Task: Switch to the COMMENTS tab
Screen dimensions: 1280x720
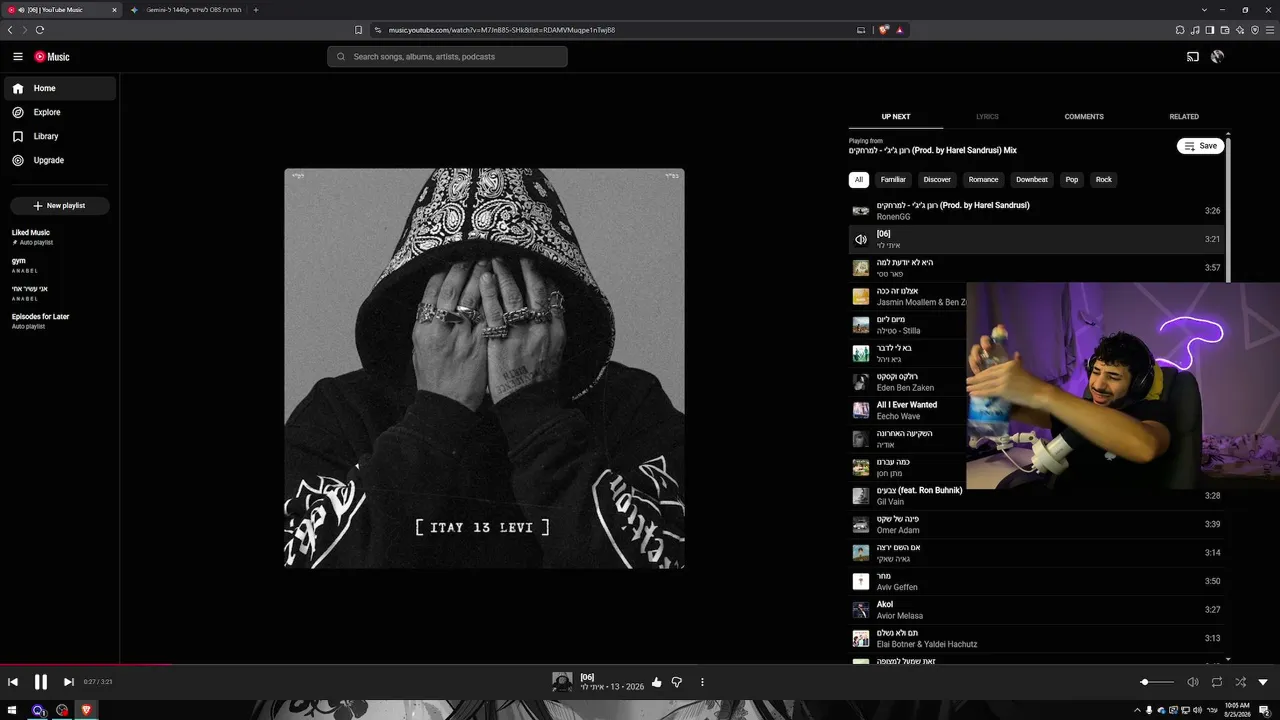Action: [1084, 117]
